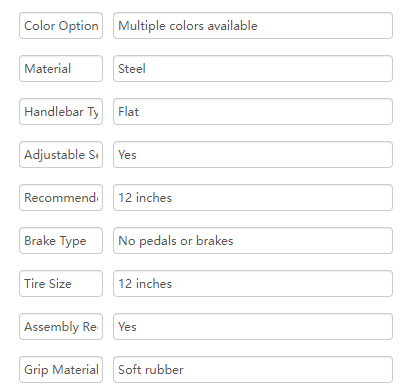The image size is (411, 388).
Task: Focus the Grip Material label field
Action: point(61,370)
